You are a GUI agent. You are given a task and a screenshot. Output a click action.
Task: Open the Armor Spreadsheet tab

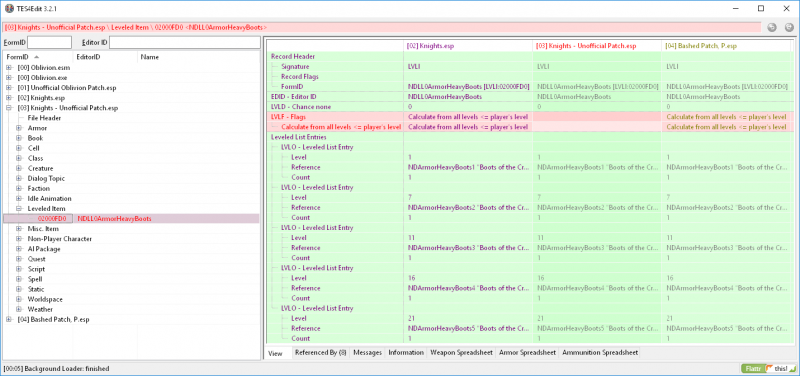pyautogui.click(x=528, y=353)
